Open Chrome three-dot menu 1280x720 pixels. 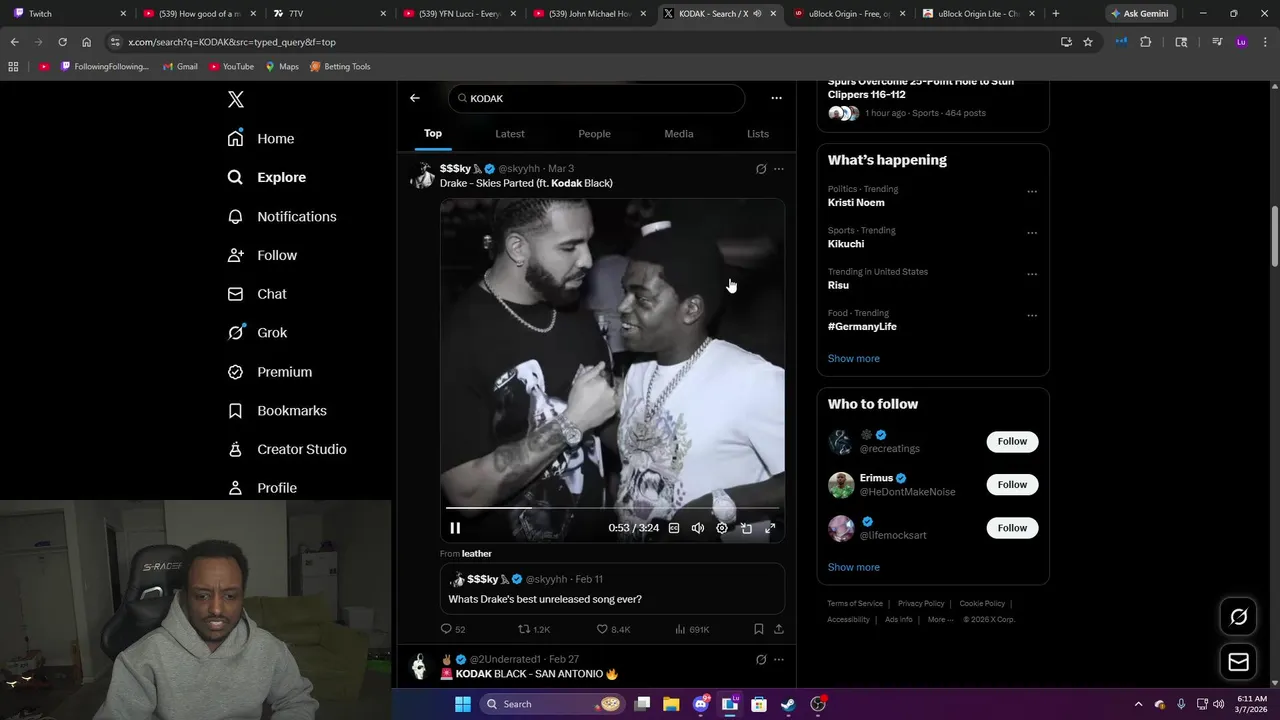(x=1264, y=42)
